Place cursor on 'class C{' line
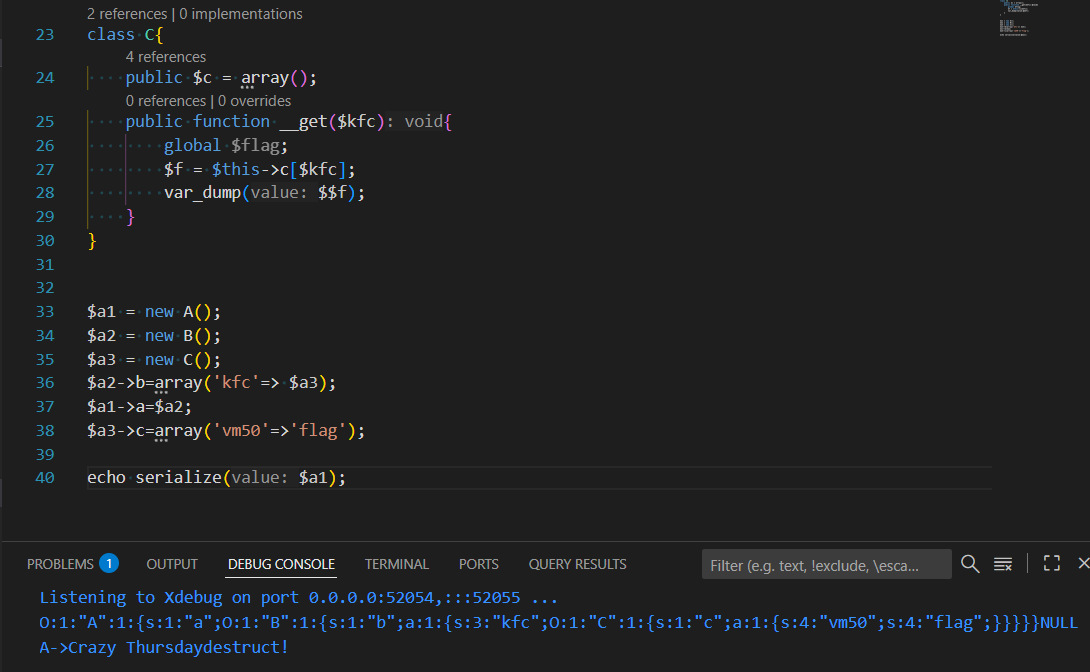This screenshot has width=1090, height=672. (x=125, y=35)
